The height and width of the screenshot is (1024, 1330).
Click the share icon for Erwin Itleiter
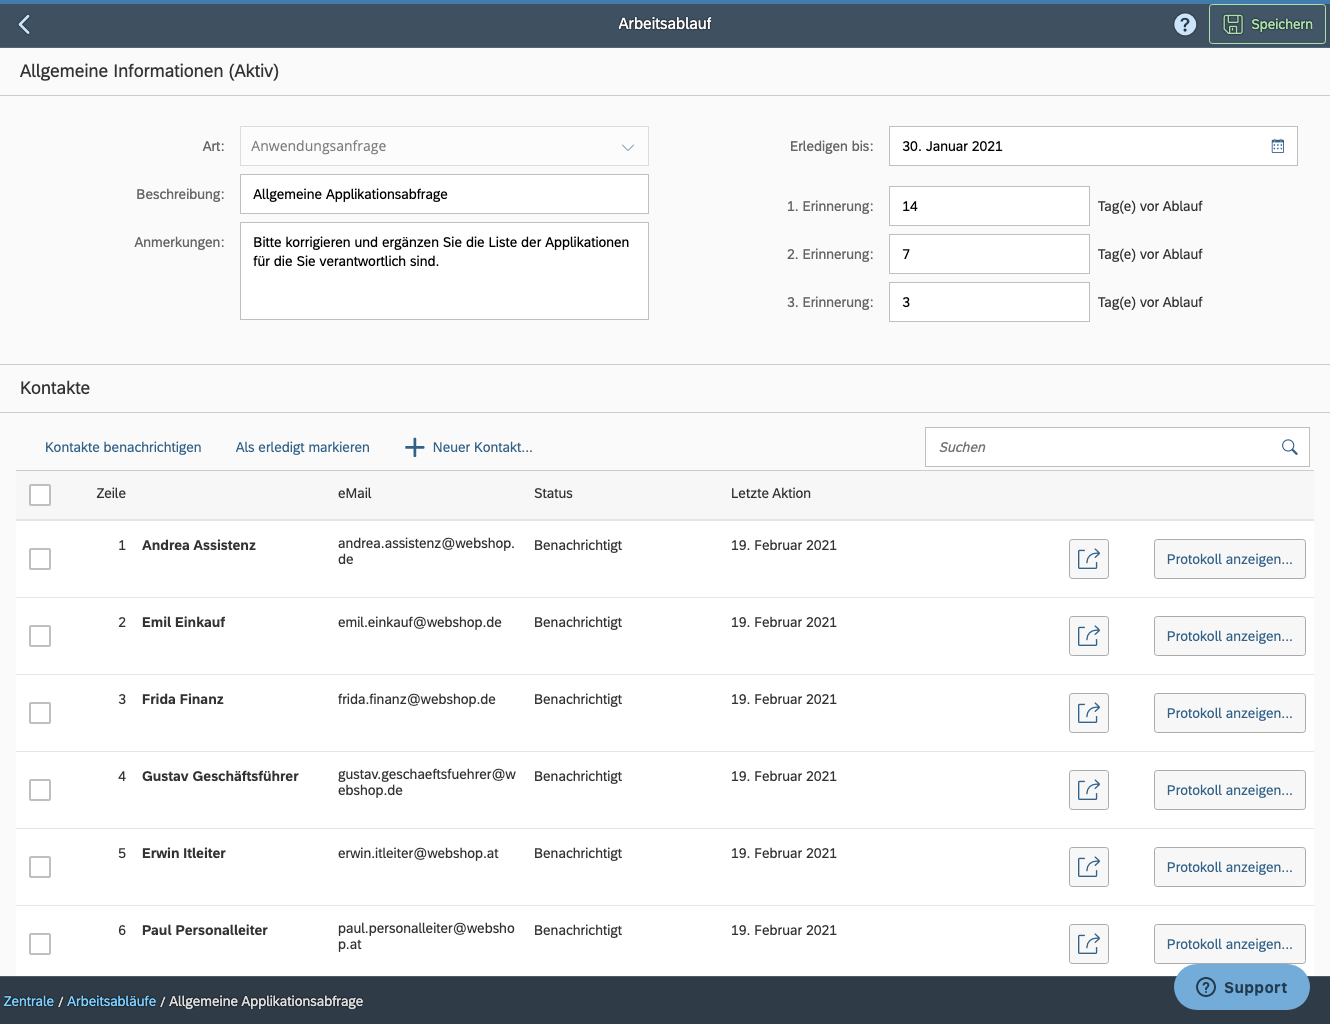[x=1088, y=866]
